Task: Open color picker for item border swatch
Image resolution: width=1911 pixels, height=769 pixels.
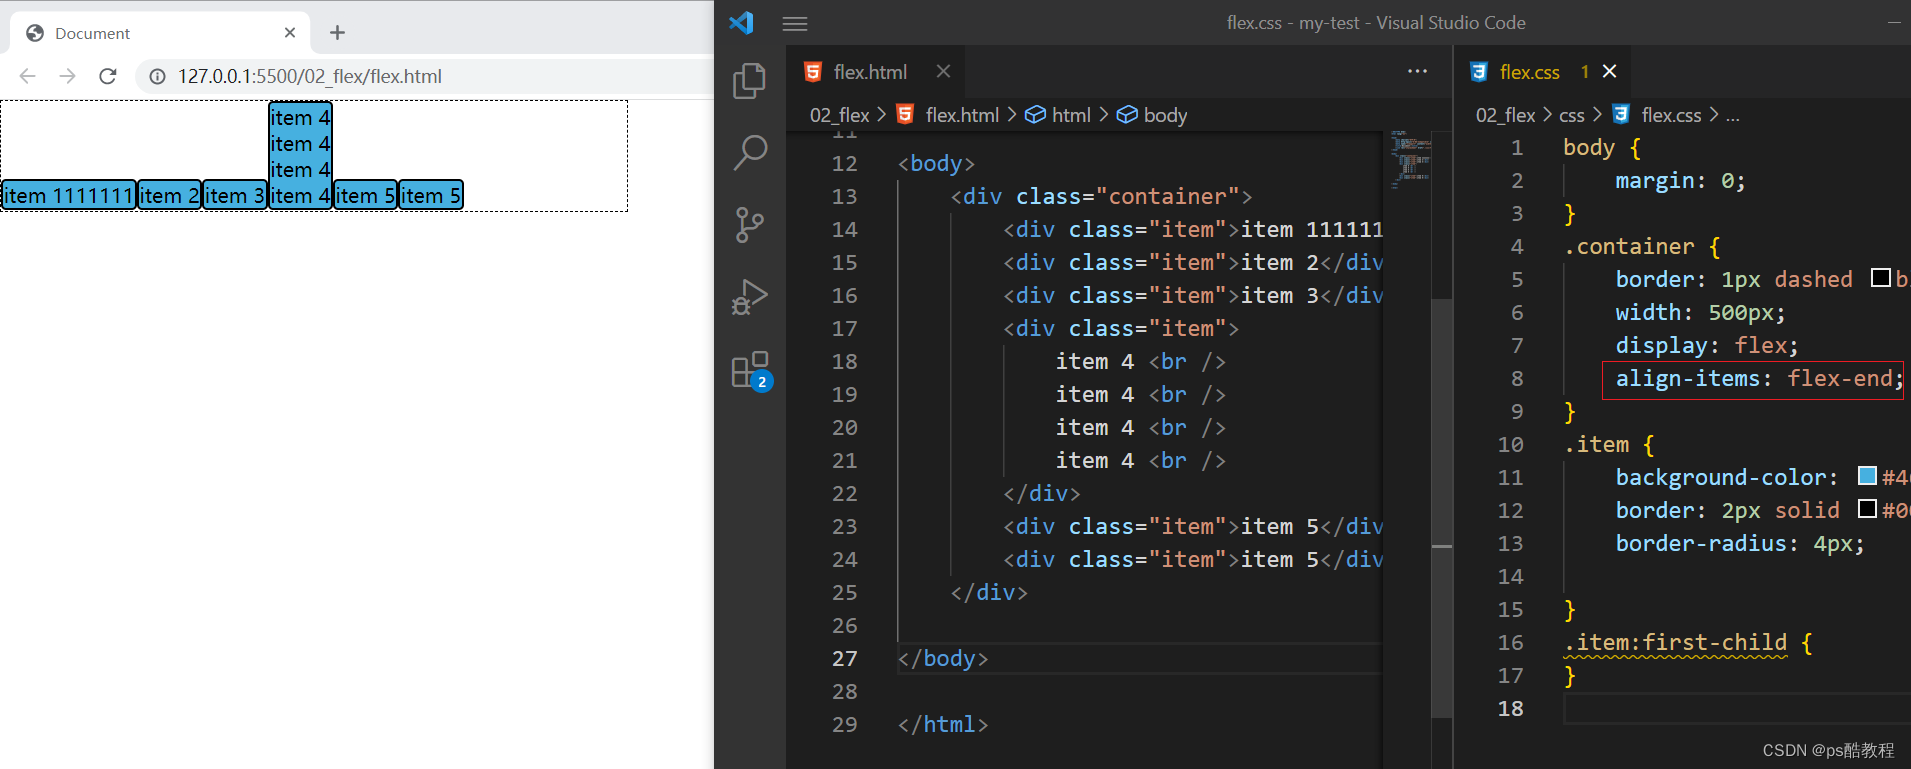Action: 1867,509
